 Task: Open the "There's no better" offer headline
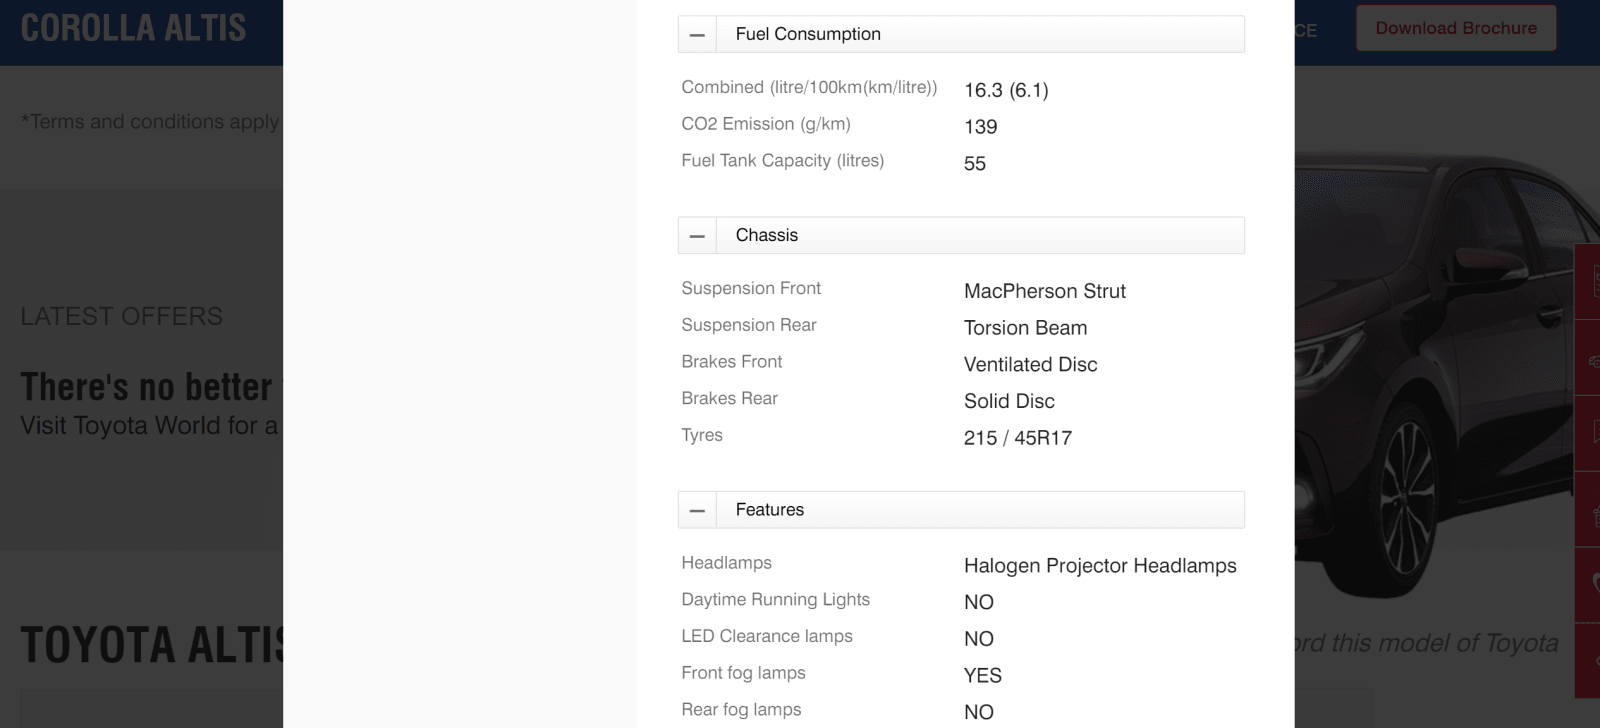point(151,386)
